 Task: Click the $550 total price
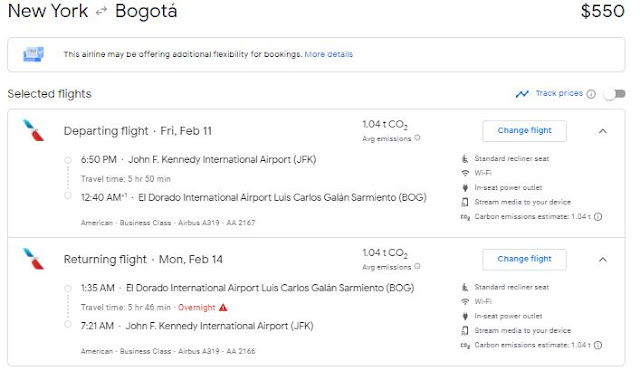tap(602, 11)
